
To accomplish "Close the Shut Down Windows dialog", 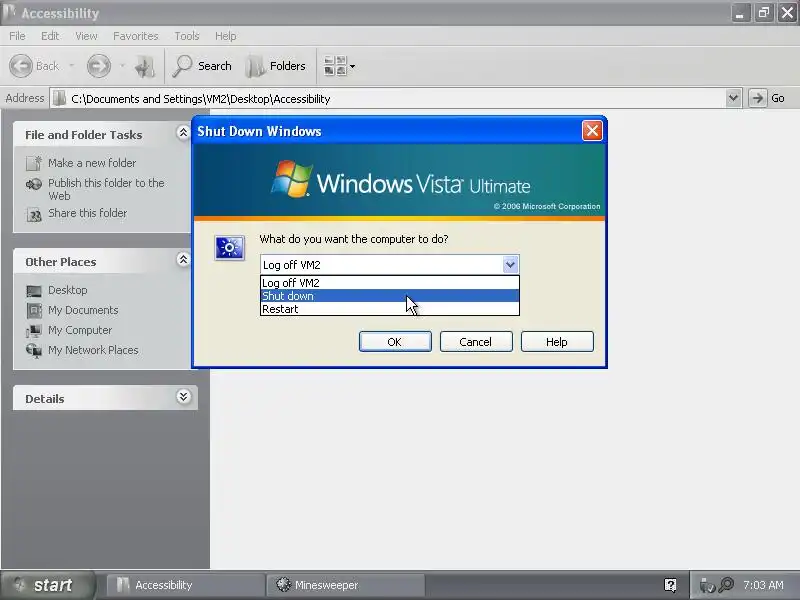I will point(592,131).
